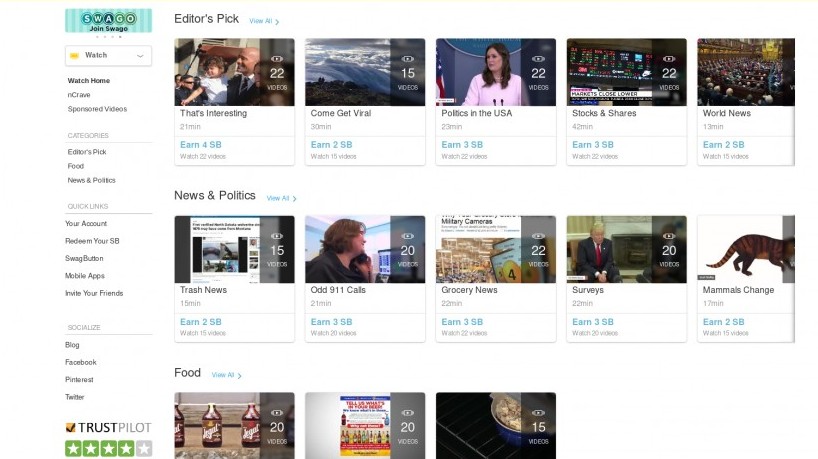This screenshot has width=818, height=459.
Task: Open Sponsored Videos in sidebar
Action: 97,109
